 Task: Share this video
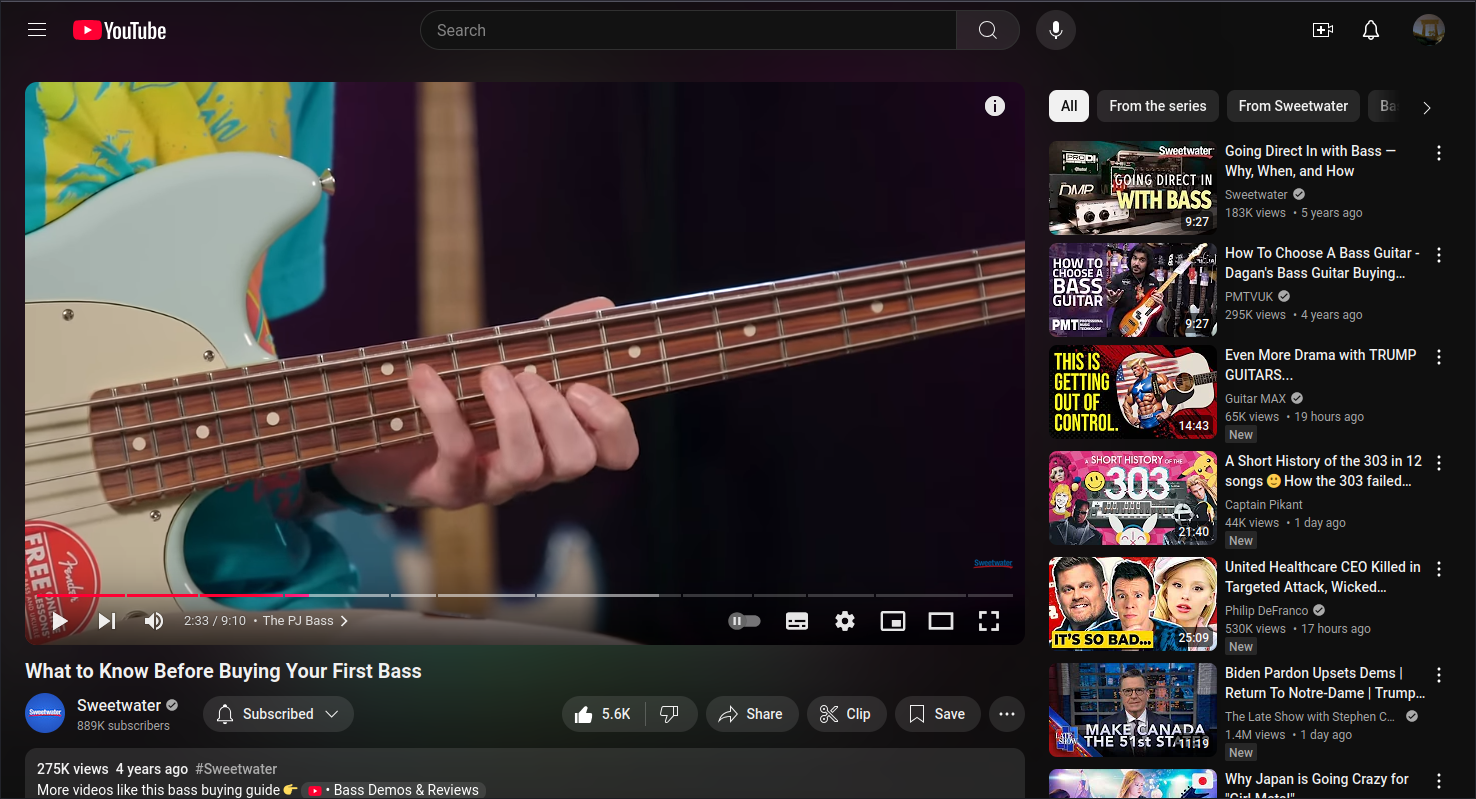(x=752, y=714)
